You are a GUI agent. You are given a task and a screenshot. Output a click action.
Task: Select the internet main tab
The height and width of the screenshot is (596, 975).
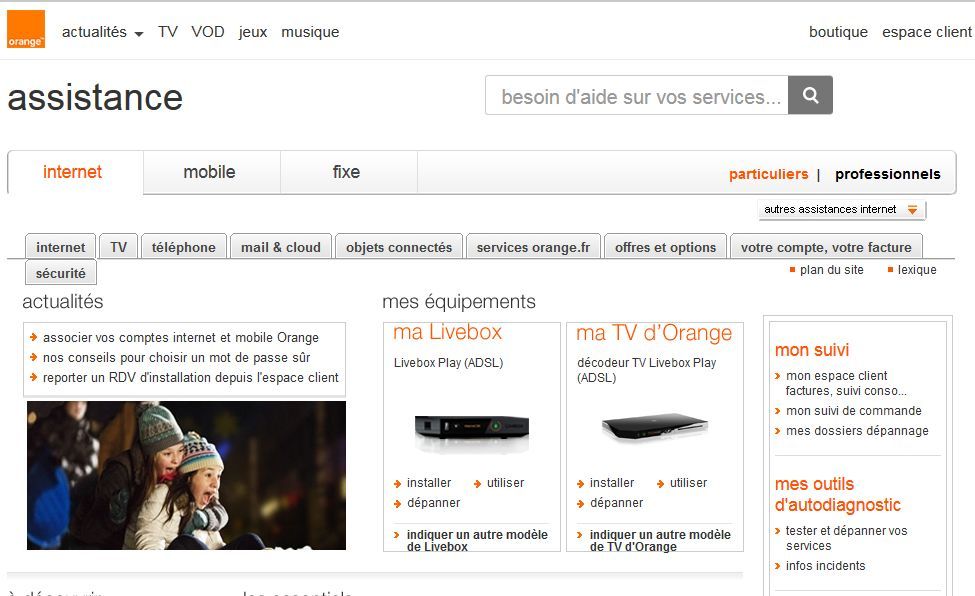[75, 172]
